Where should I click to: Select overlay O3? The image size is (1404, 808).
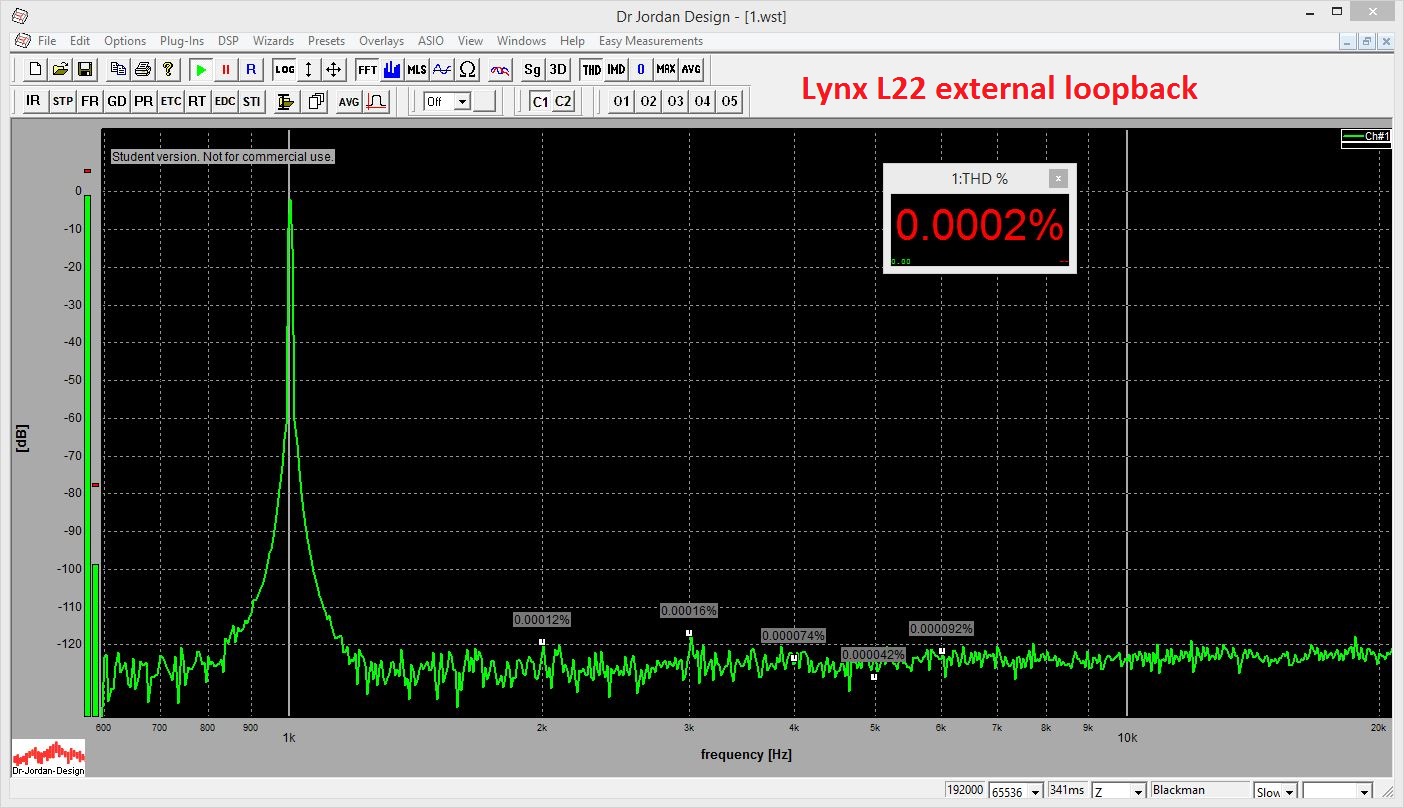tap(676, 101)
